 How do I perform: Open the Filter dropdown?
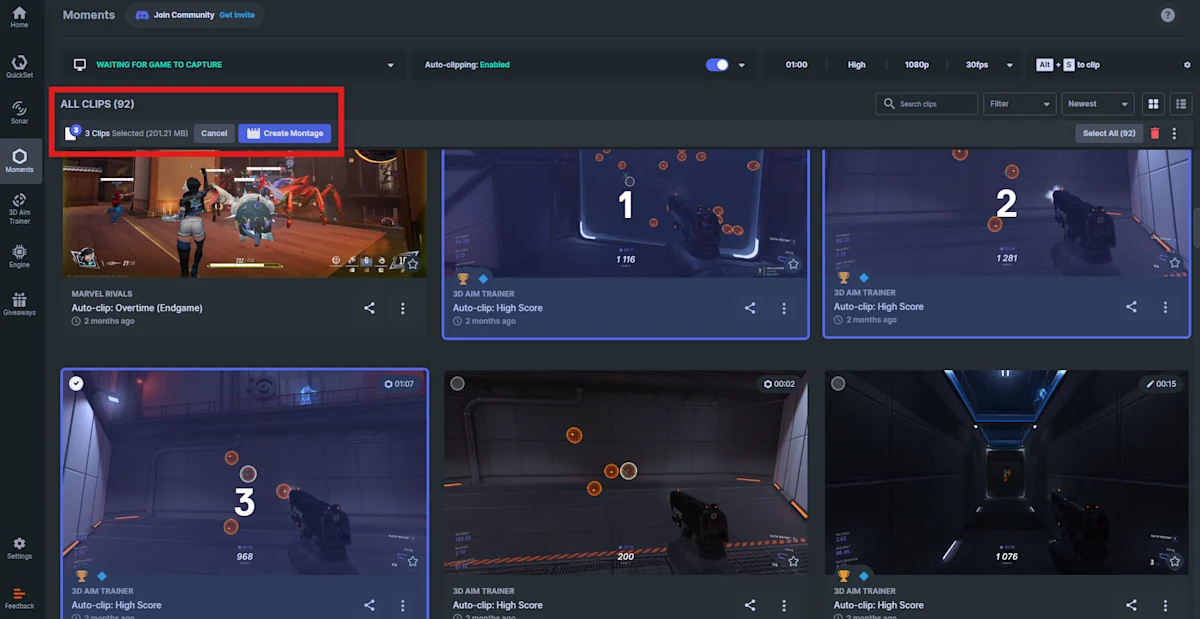tap(1019, 103)
